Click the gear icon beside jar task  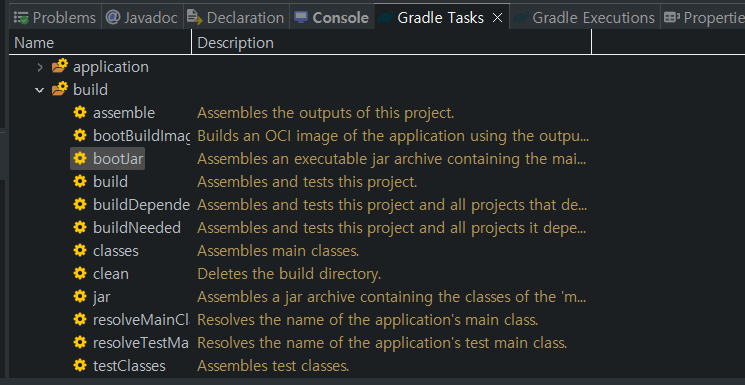pos(80,296)
